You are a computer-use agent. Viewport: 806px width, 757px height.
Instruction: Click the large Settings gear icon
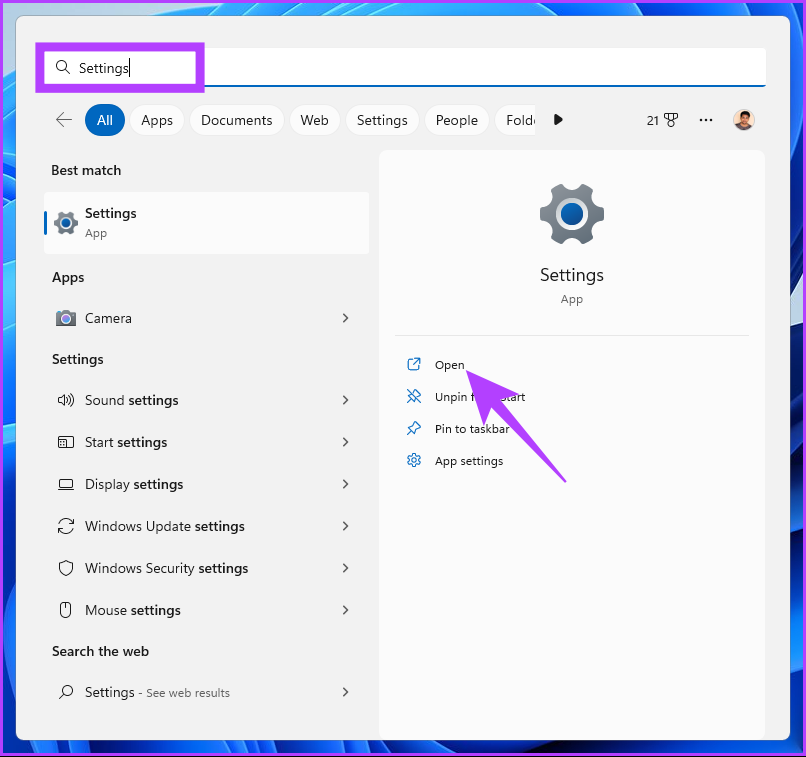click(571, 214)
